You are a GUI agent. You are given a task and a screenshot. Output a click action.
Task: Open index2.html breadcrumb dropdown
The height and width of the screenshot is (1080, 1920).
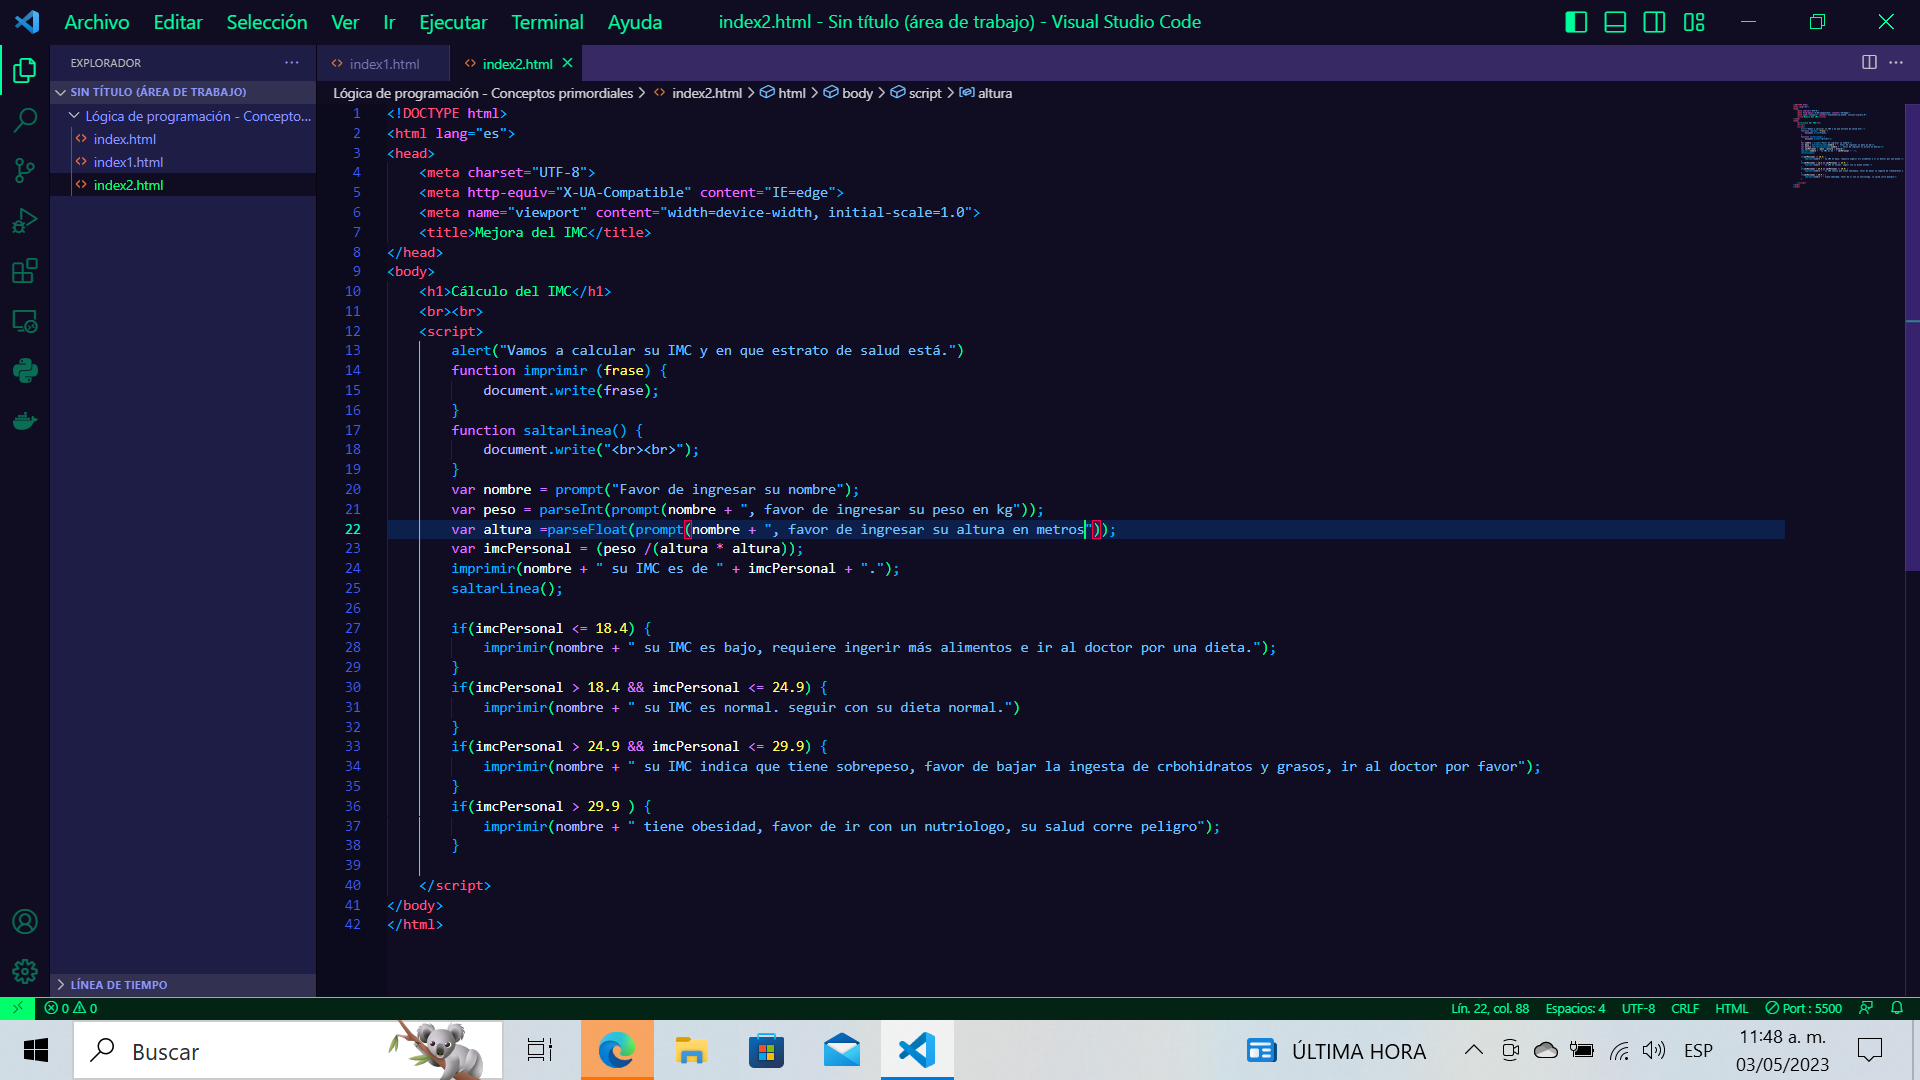click(x=698, y=93)
